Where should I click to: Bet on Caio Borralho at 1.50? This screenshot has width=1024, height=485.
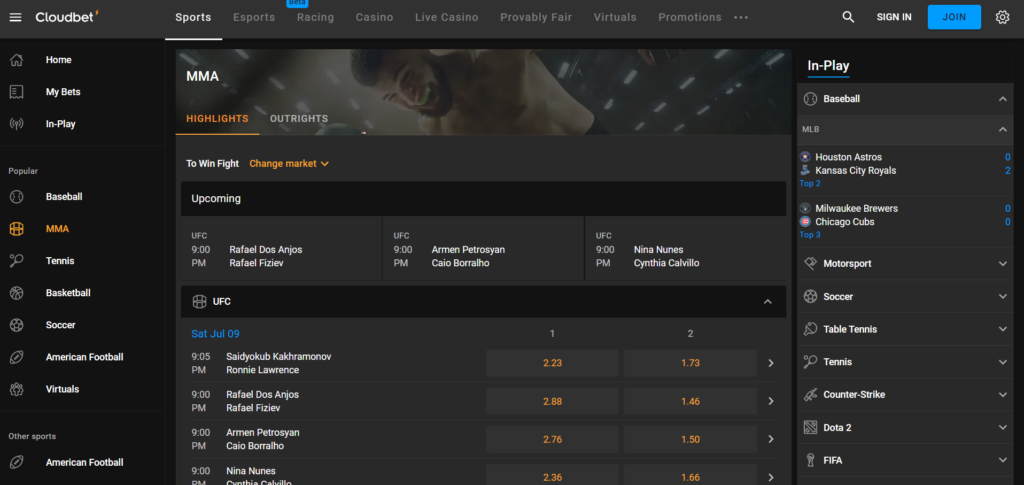[690, 439]
